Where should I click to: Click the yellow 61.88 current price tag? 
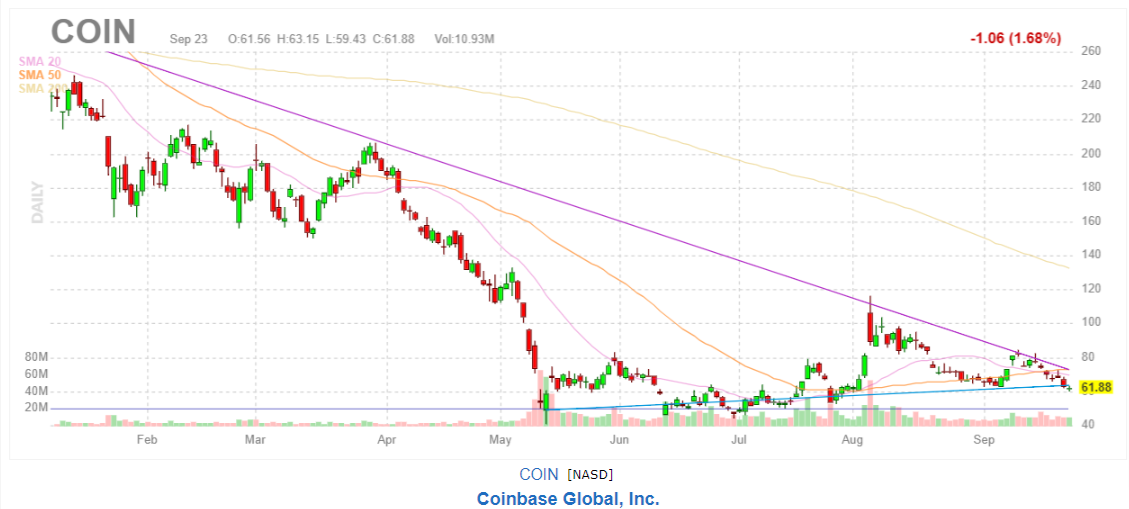[1096, 387]
